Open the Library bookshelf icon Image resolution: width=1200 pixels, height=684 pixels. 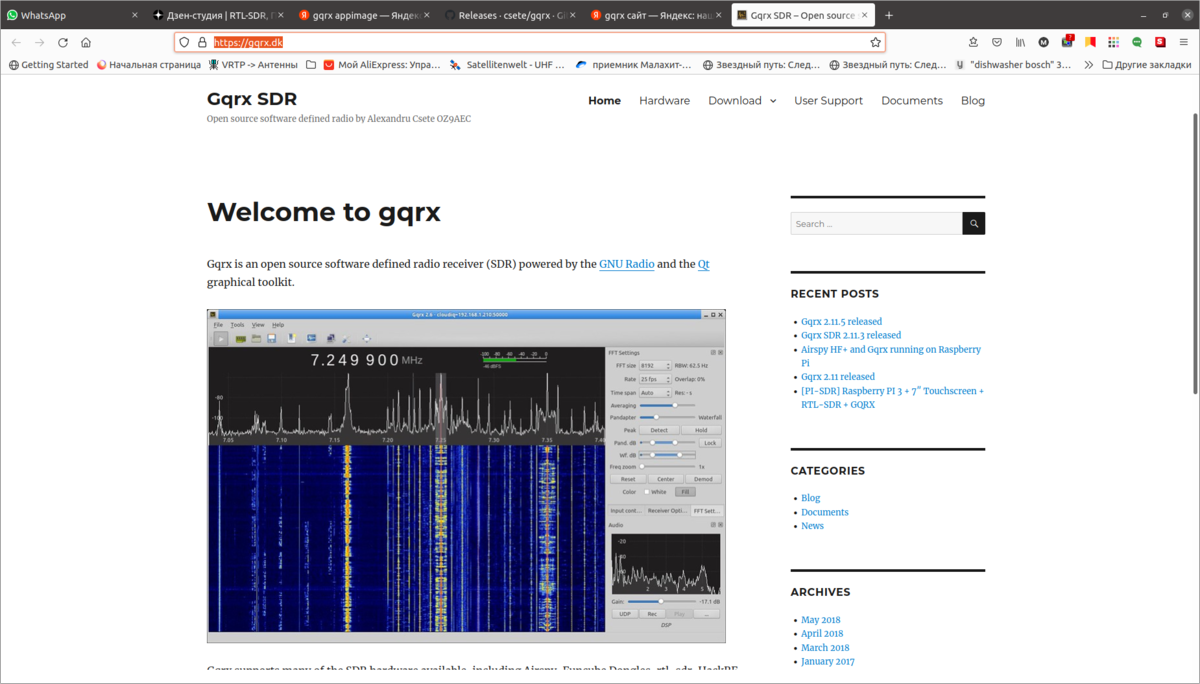pos(1020,42)
